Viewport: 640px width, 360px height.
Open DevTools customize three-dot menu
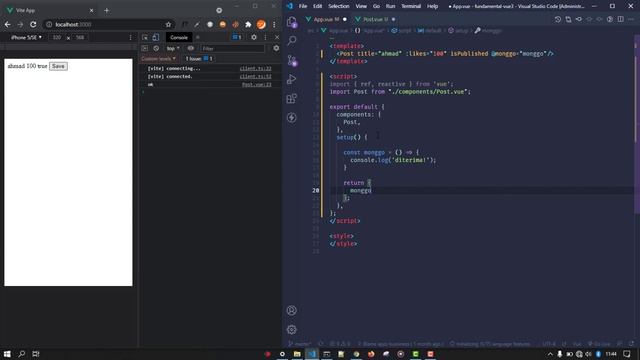pos(265,37)
